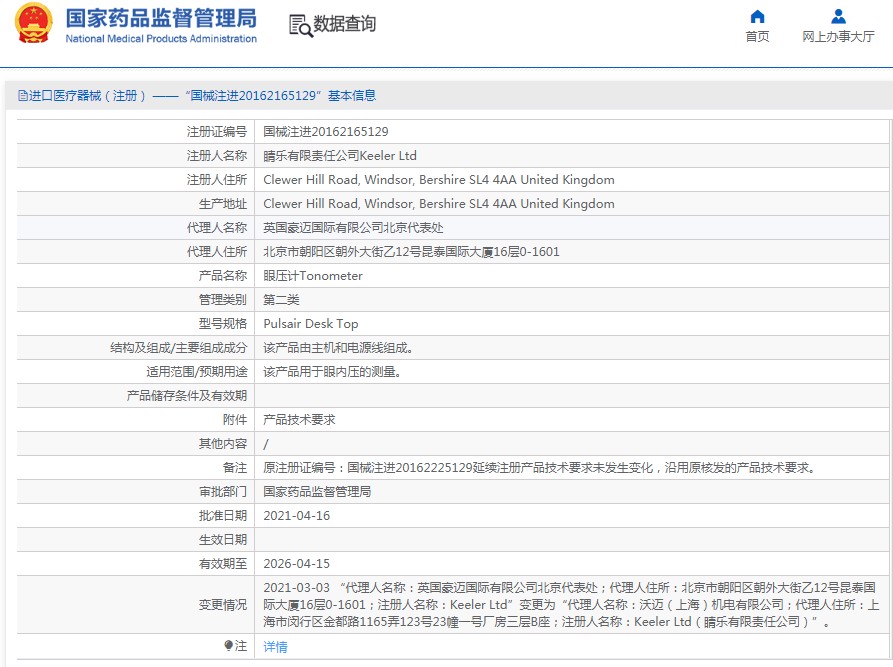The image size is (893, 667).
Task: Click the 变更情况 row label
Action: point(223,605)
